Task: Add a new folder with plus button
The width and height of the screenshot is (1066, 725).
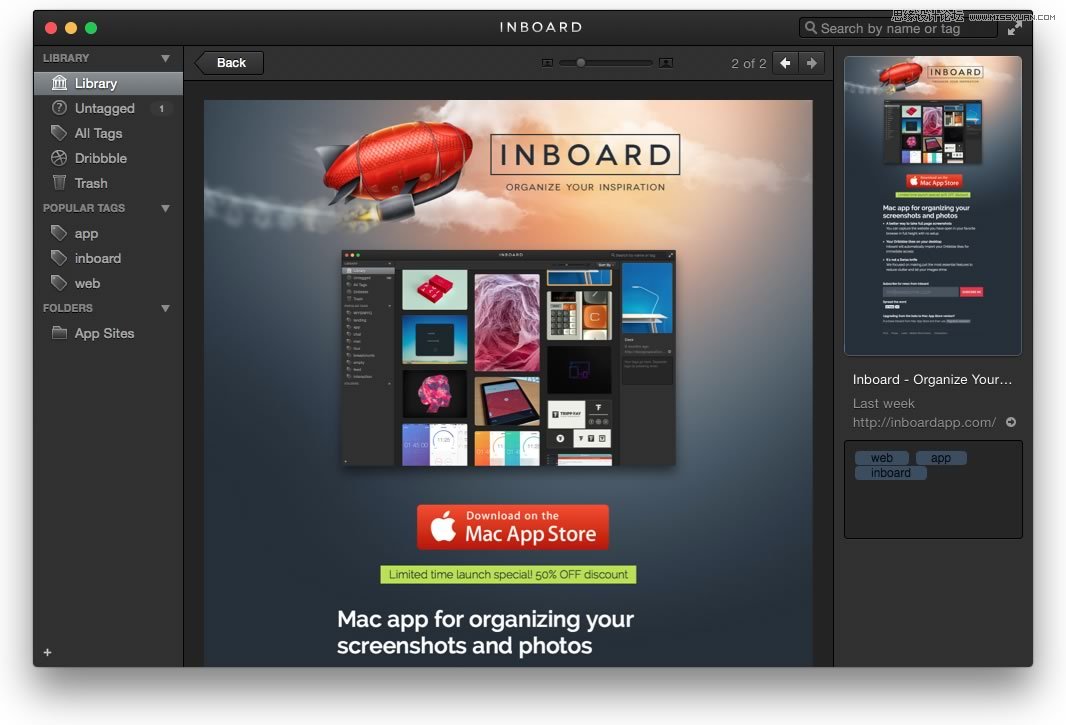Action: tap(48, 652)
